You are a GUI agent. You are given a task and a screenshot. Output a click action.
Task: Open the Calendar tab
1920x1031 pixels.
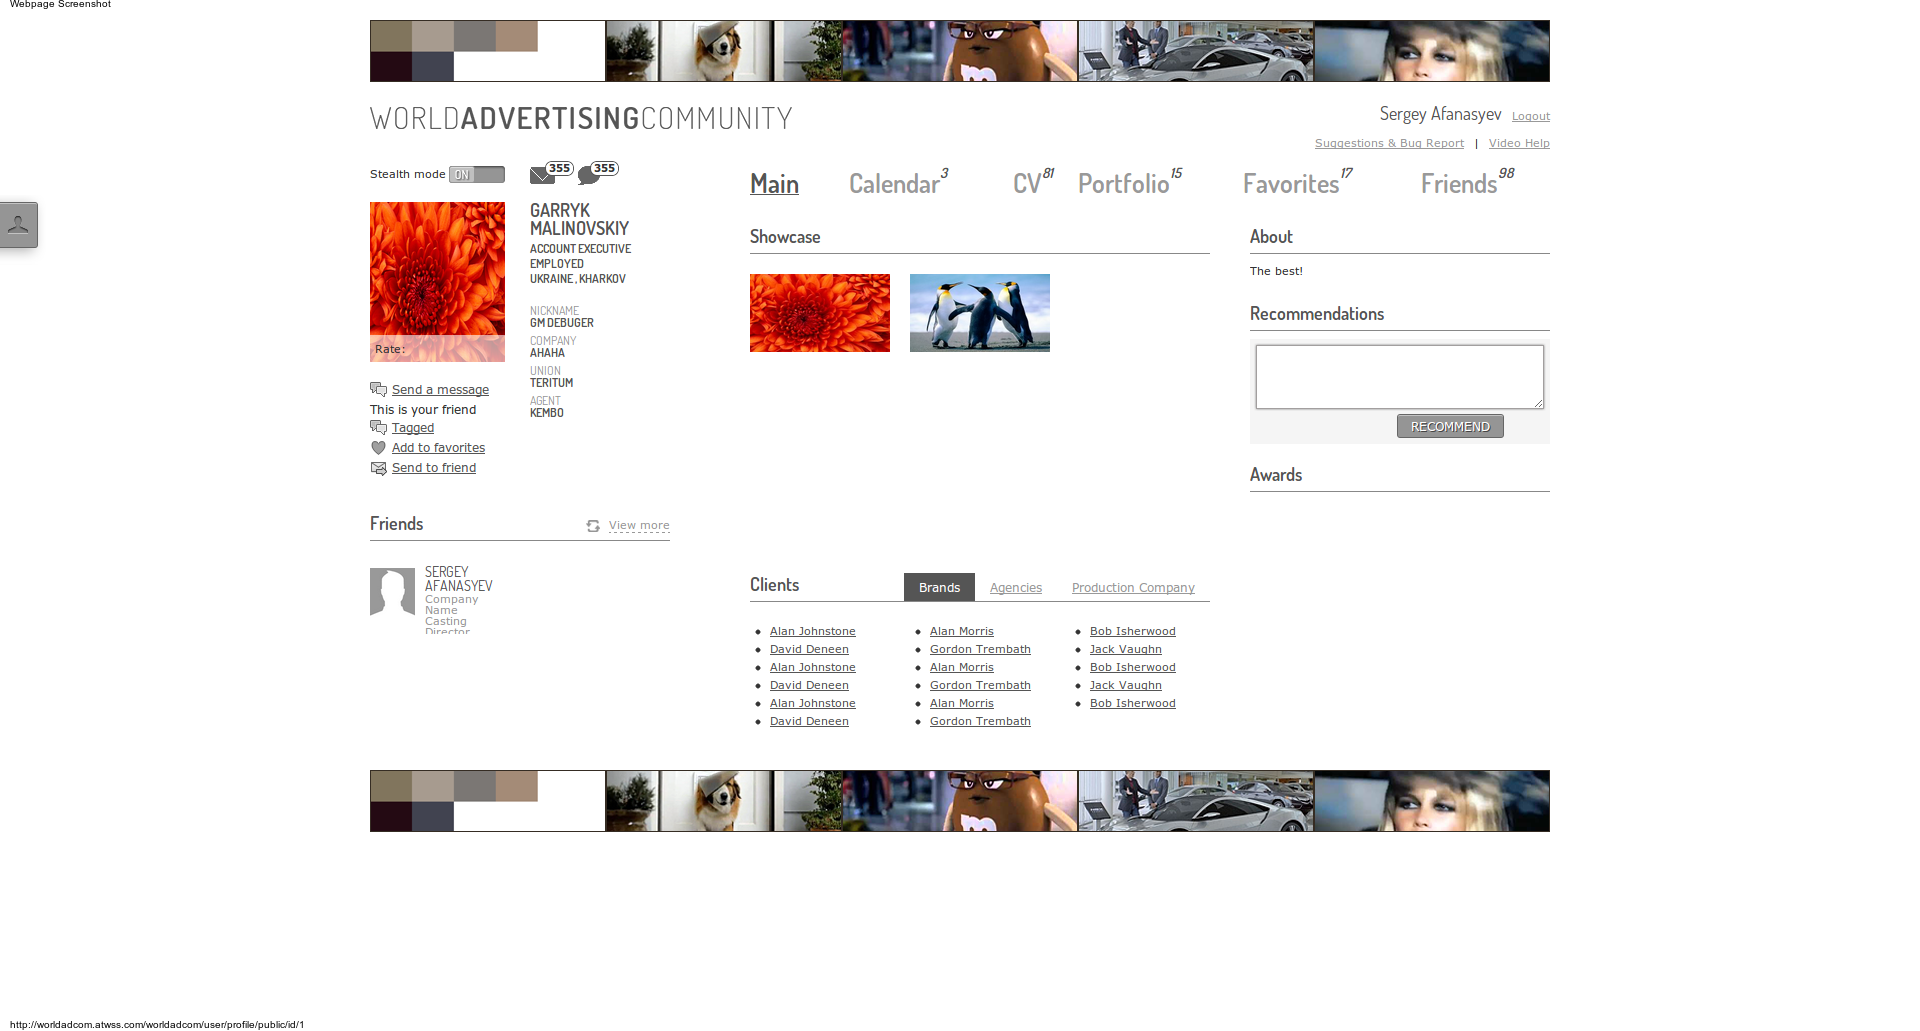[894, 184]
